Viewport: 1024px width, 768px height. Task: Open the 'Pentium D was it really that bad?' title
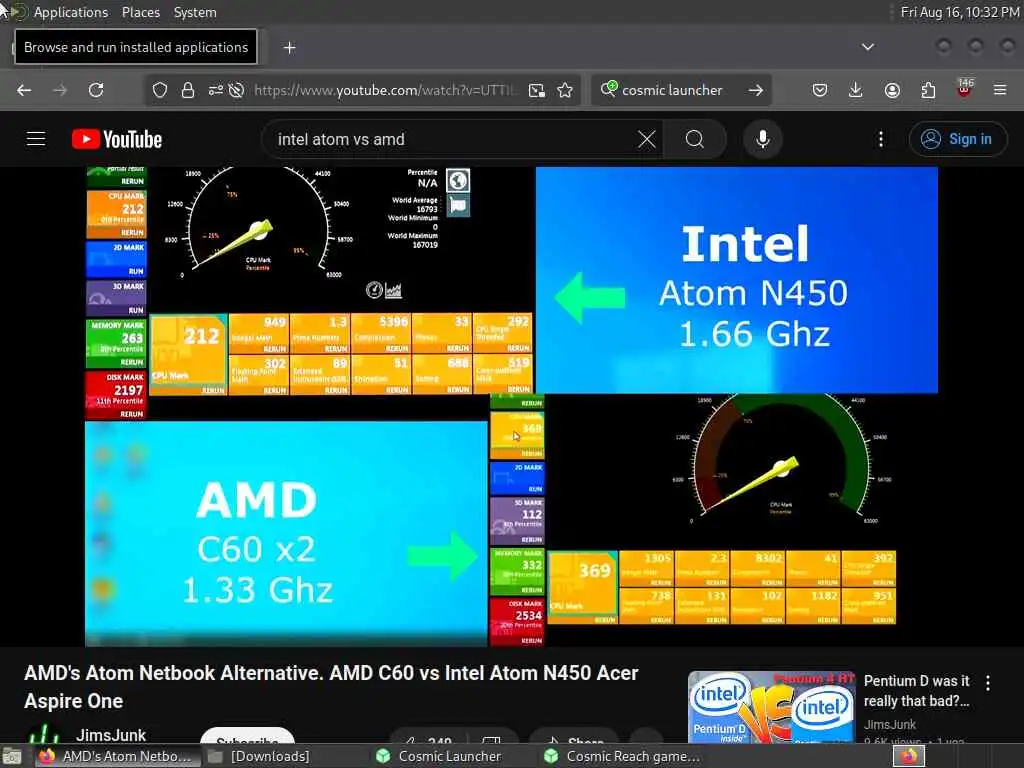pos(917,691)
